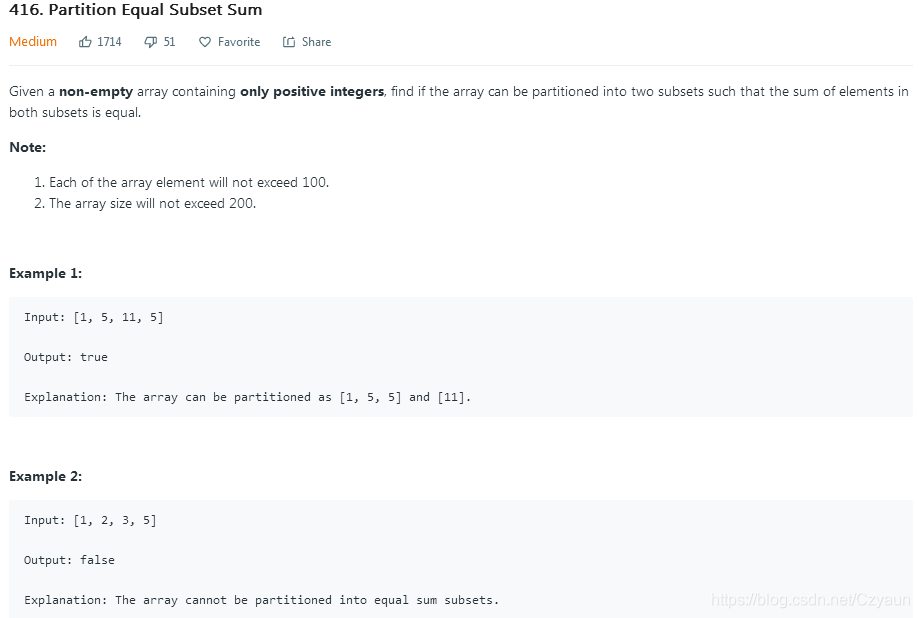Image resolution: width=919 pixels, height=618 pixels.
Task: Click the 51 dislikes count
Action: pos(169,42)
